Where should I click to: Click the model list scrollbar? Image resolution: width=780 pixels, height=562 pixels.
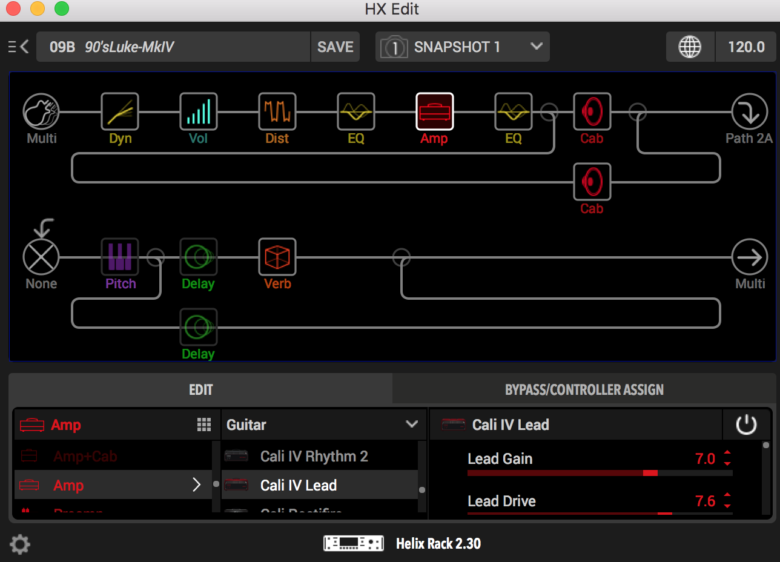422,490
